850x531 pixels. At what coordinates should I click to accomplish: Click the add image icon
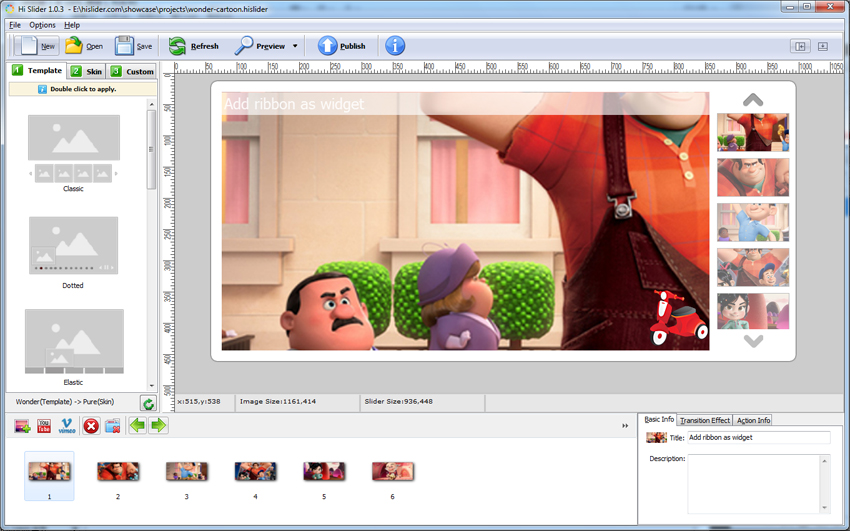22,426
